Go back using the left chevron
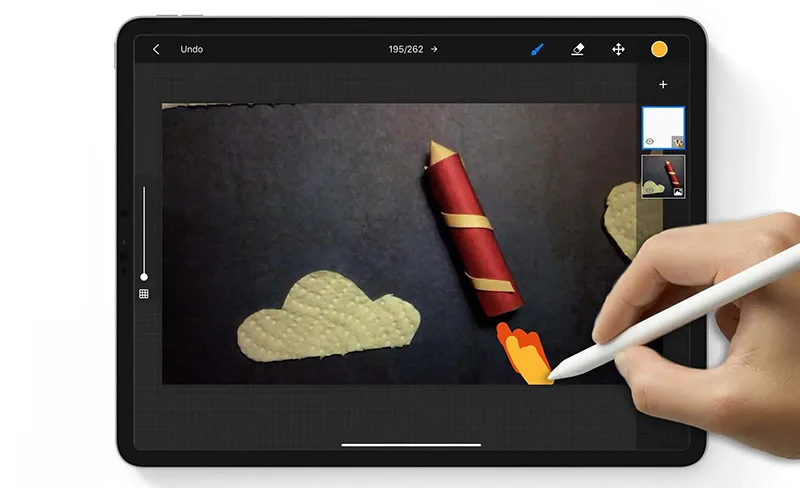The height and width of the screenshot is (488, 800). (156, 49)
